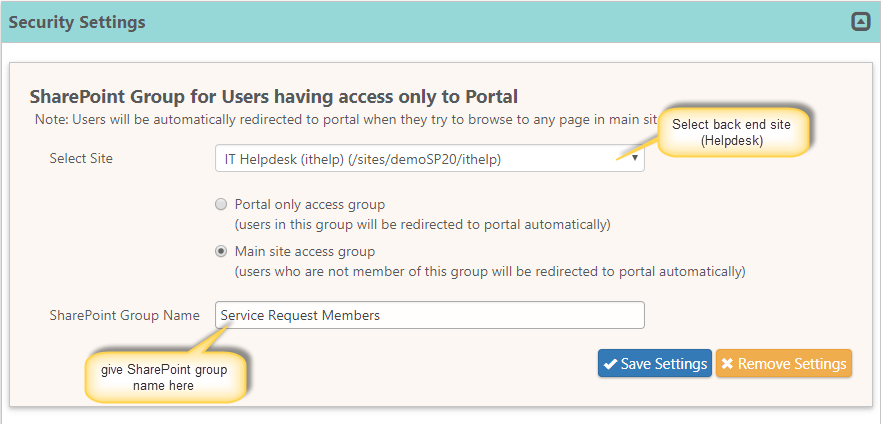Click the 'give SharePoint group name here' callout
The width and height of the screenshot is (882, 424).
pyautogui.click(x=164, y=377)
